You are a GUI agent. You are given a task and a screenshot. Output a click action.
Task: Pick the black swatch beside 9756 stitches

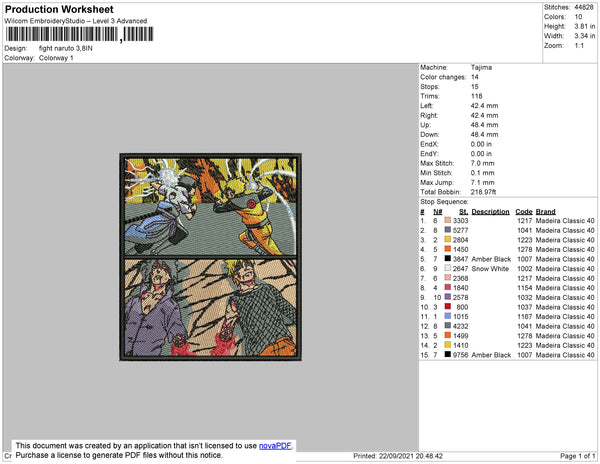point(448,355)
